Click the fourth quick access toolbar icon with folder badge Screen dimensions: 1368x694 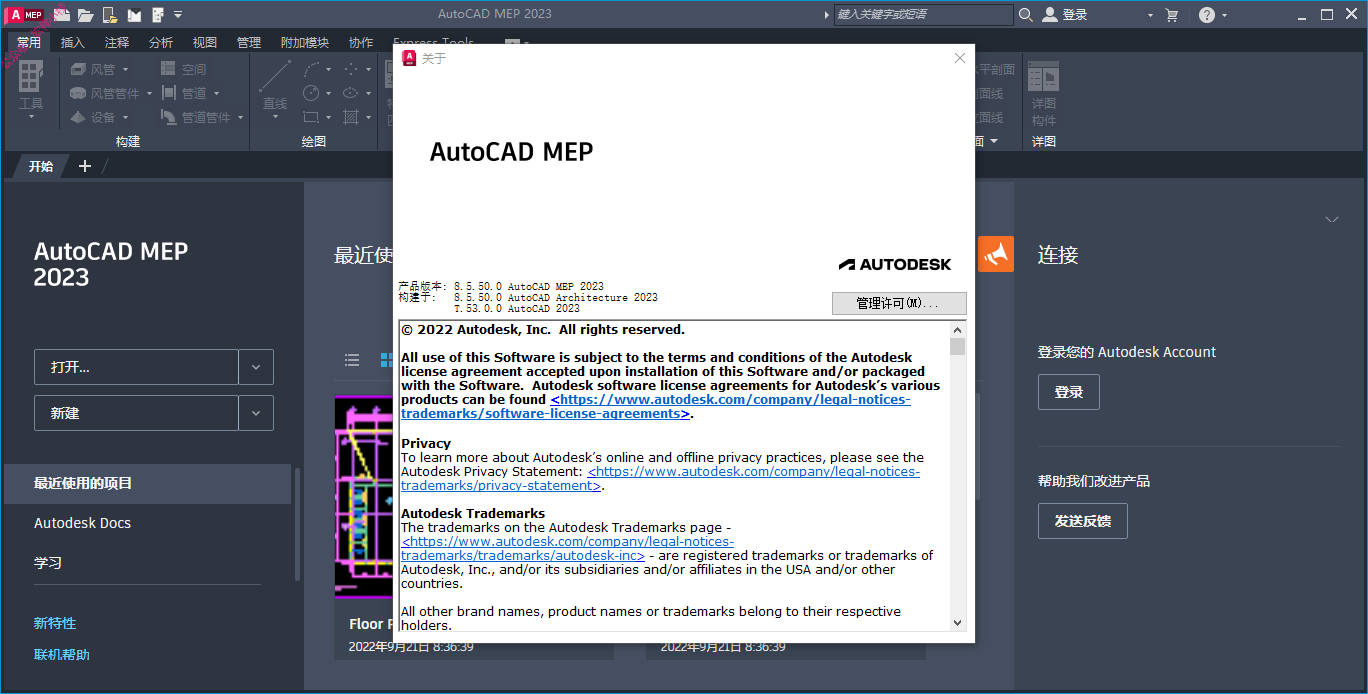[110, 14]
